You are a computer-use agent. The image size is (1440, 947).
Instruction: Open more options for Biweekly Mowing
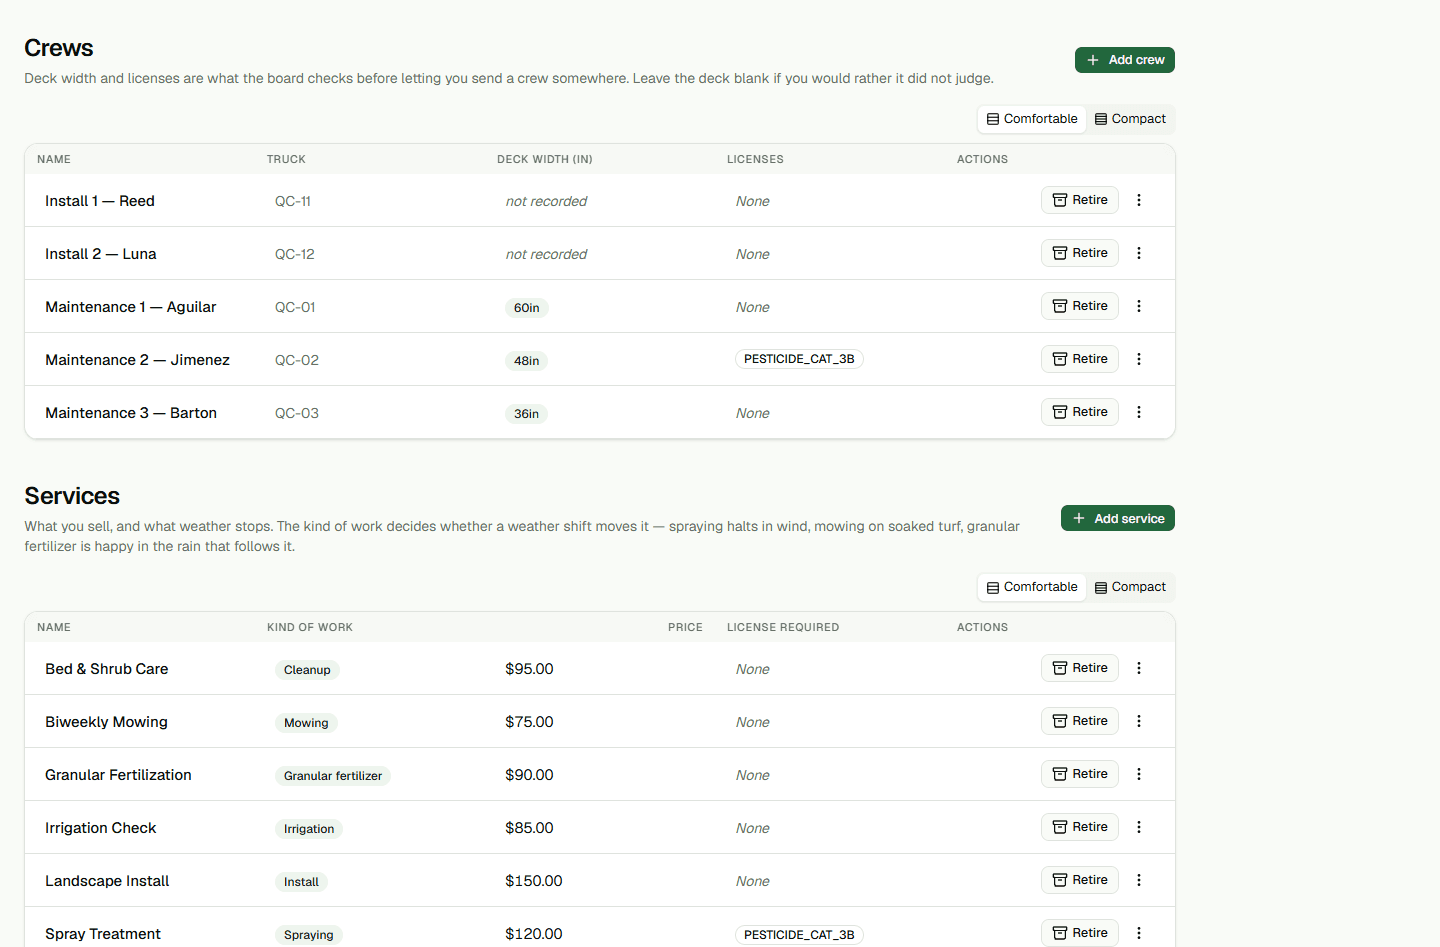tap(1139, 721)
